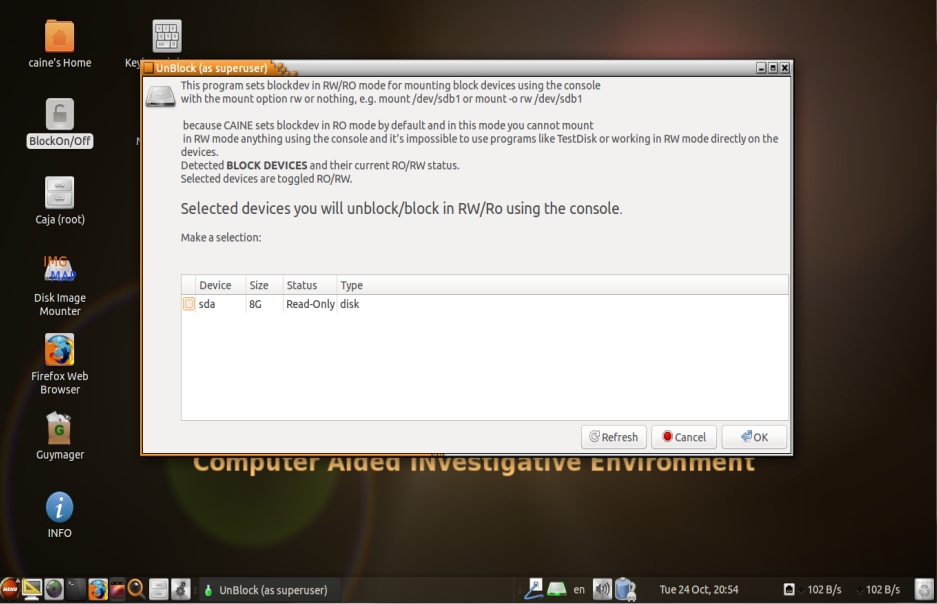Image resolution: width=937 pixels, height=604 pixels.
Task: Sort by the Status column header
Action: coord(310,285)
